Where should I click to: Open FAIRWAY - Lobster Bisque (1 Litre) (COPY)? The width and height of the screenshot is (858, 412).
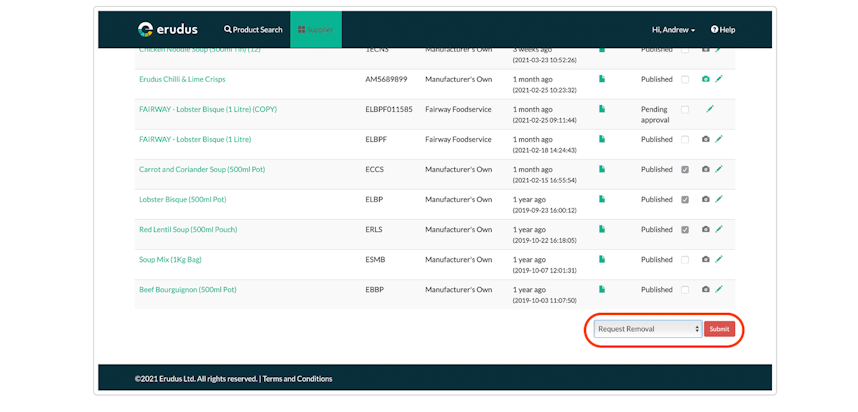(x=208, y=109)
